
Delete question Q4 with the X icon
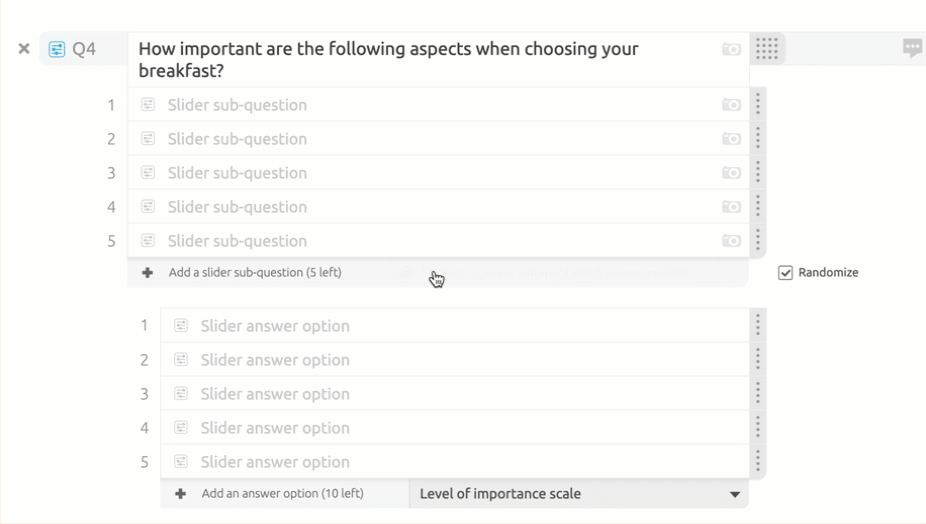tap(24, 48)
